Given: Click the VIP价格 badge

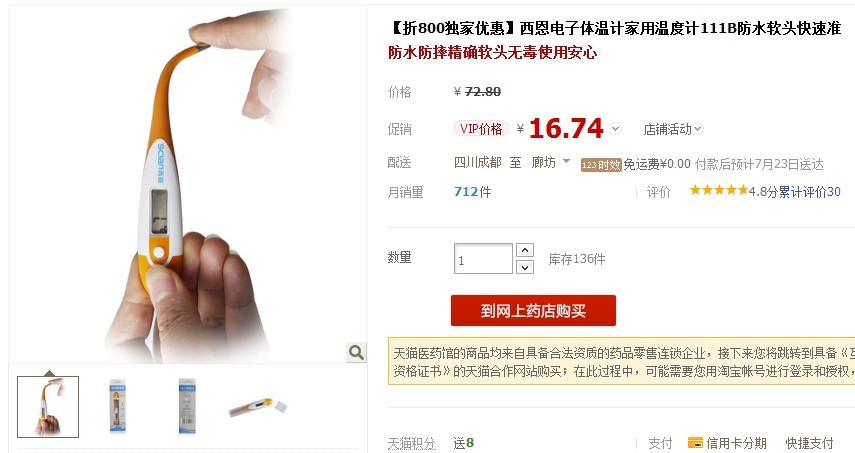Looking at the screenshot, I should coord(481,129).
